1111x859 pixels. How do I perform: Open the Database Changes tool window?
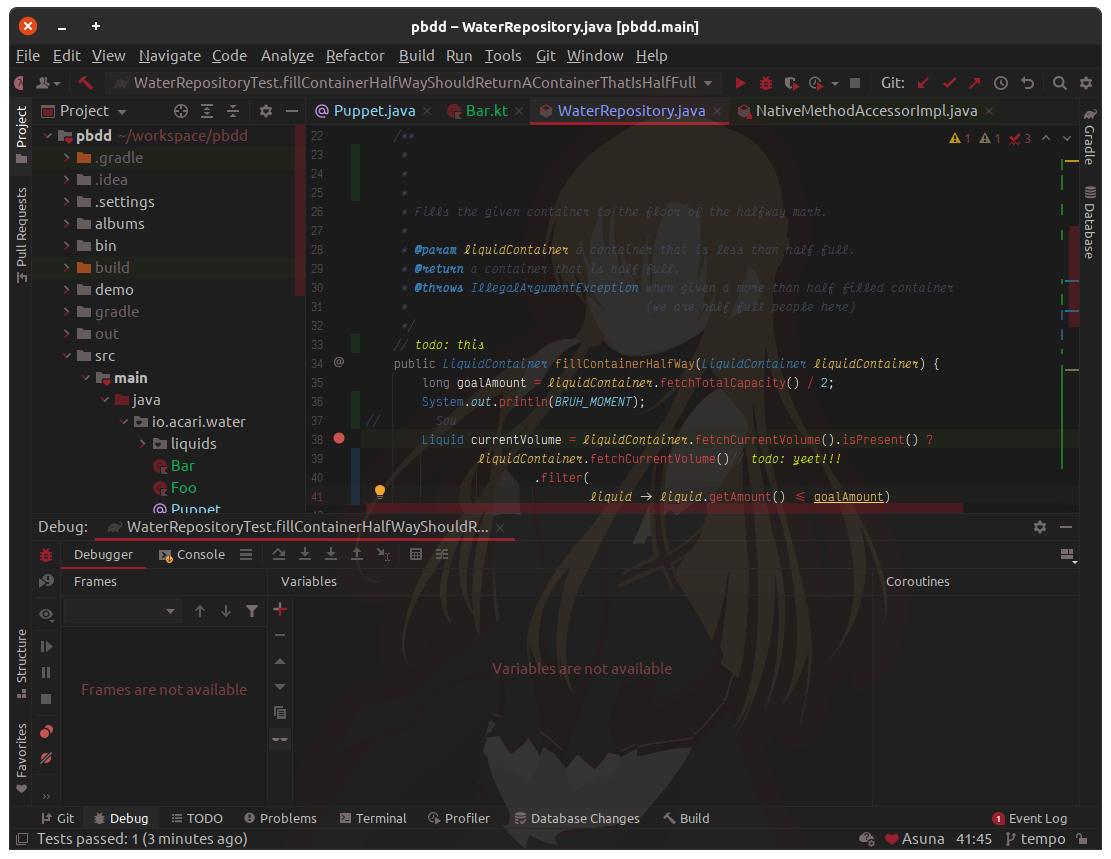click(x=577, y=819)
